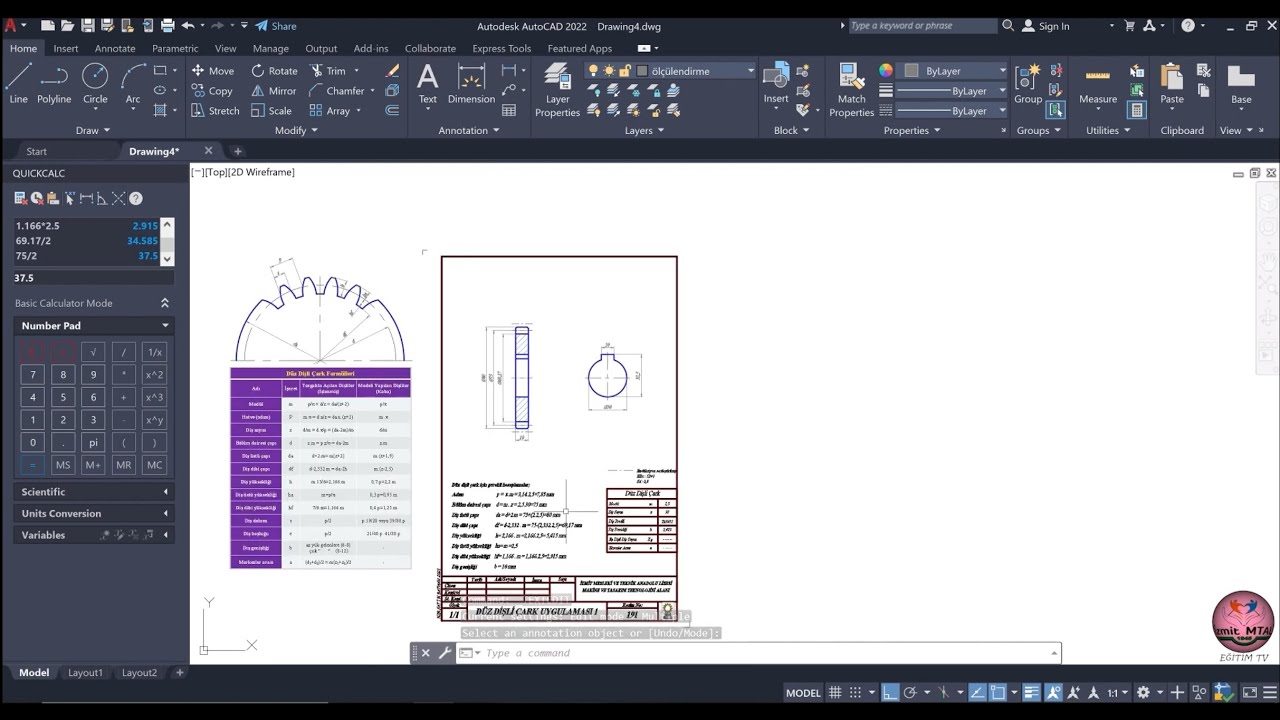Select the Line tool
Viewport: 1280px width, 720px height.
click(x=18, y=84)
